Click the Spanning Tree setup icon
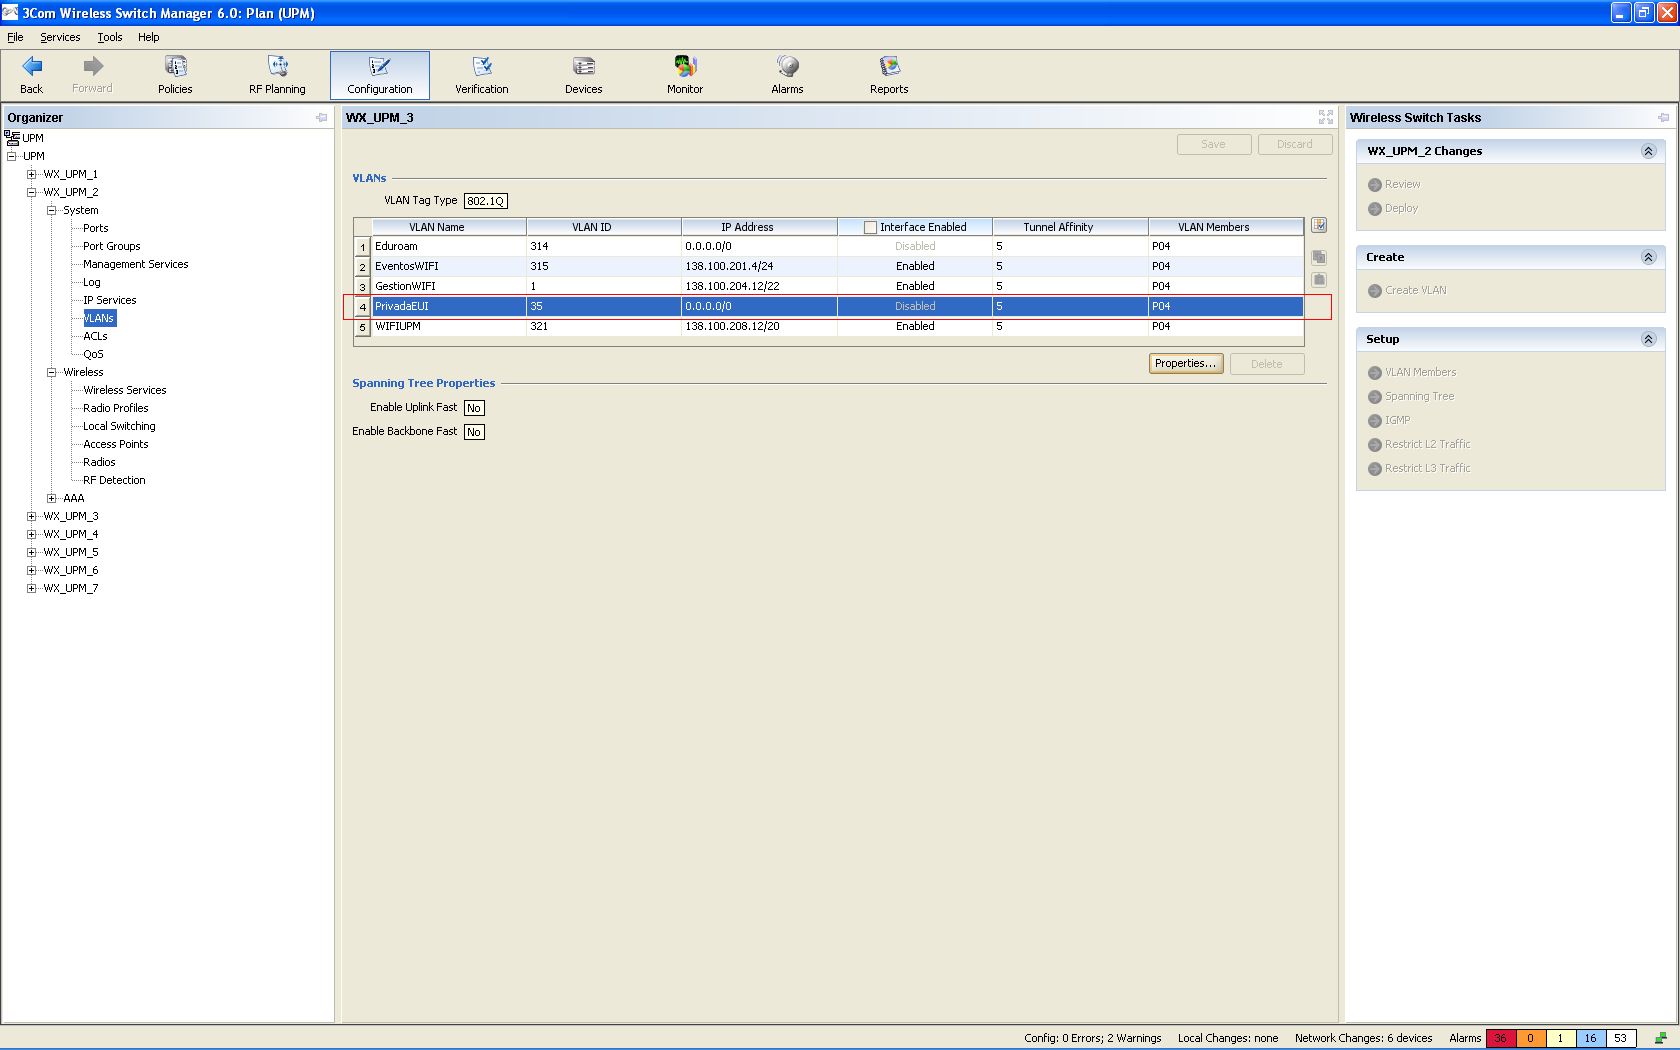The height and width of the screenshot is (1050, 1680). [1375, 397]
